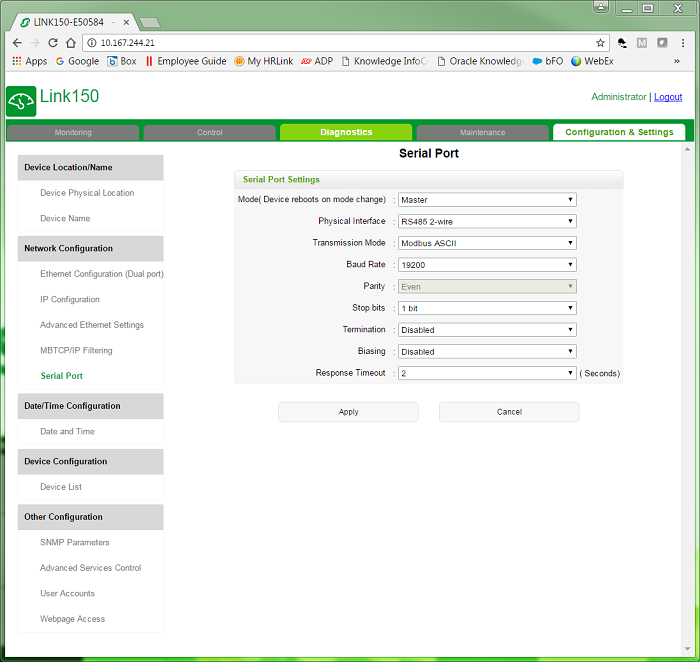This screenshot has height=662, width=700.
Task: Reload the page with the refresh icon
Action: point(53,43)
